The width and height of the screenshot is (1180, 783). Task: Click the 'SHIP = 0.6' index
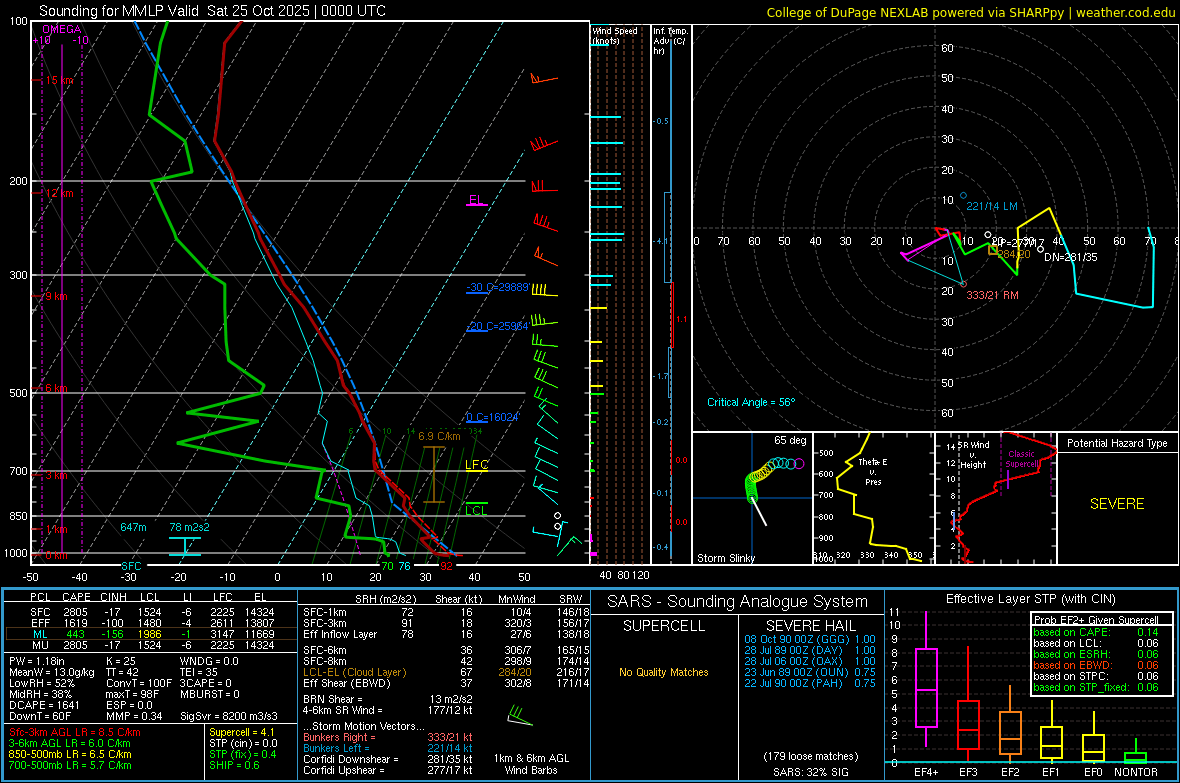pos(234,765)
